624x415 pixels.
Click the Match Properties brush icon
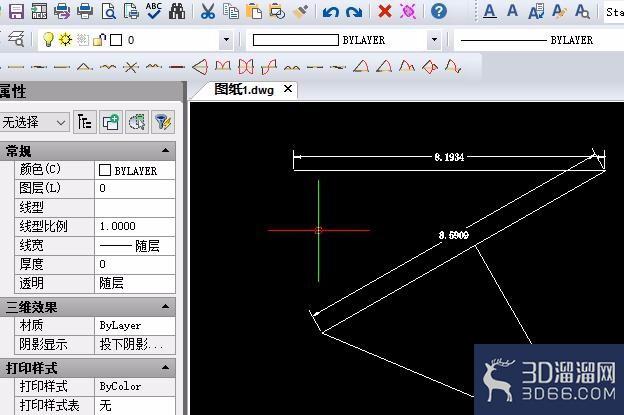click(x=300, y=11)
